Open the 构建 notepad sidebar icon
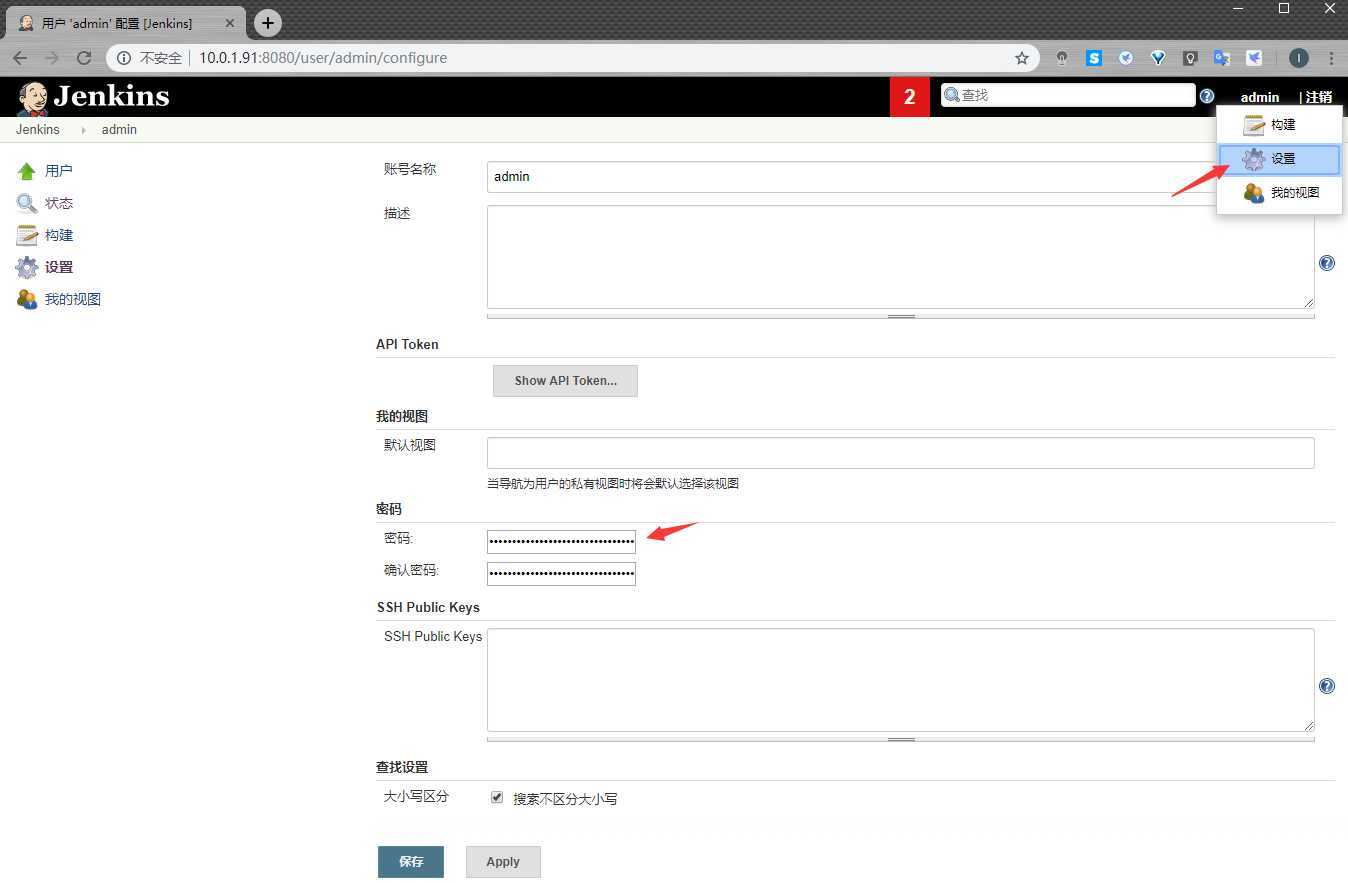Viewport: 1348px width, 883px height. tap(27, 236)
